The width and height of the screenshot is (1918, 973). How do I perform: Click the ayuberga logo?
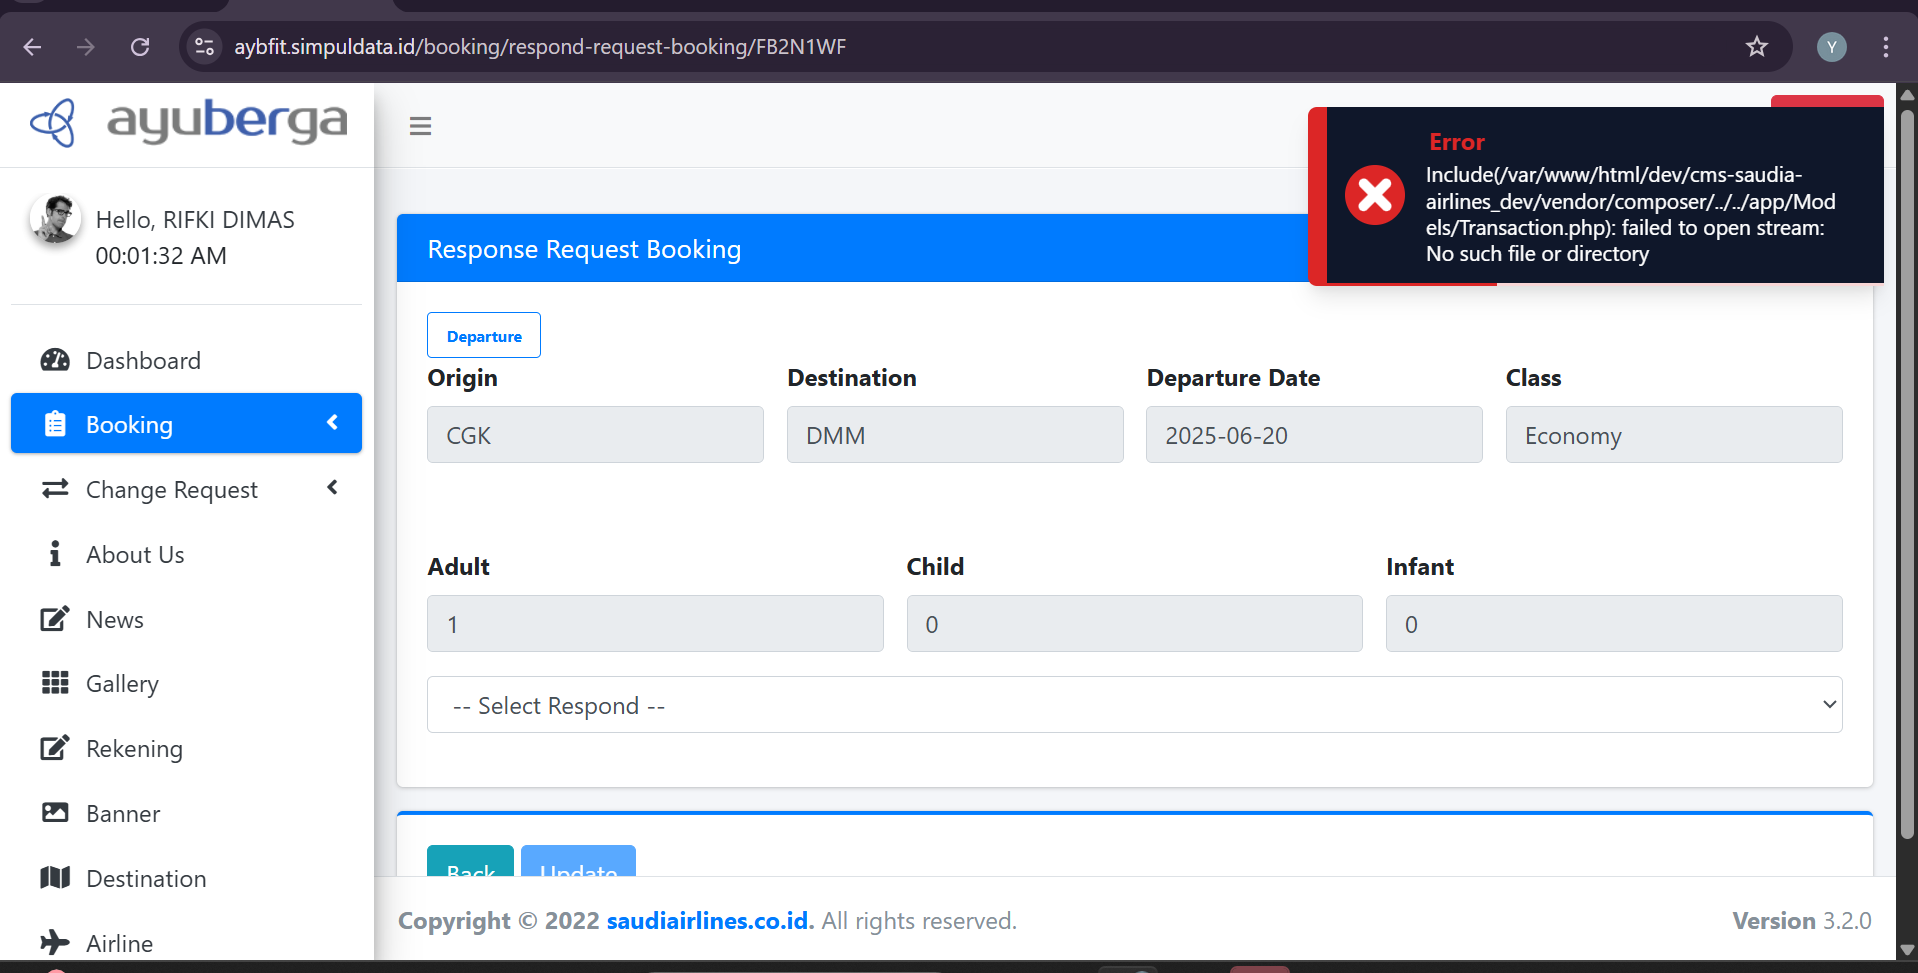tap(188, 123)
